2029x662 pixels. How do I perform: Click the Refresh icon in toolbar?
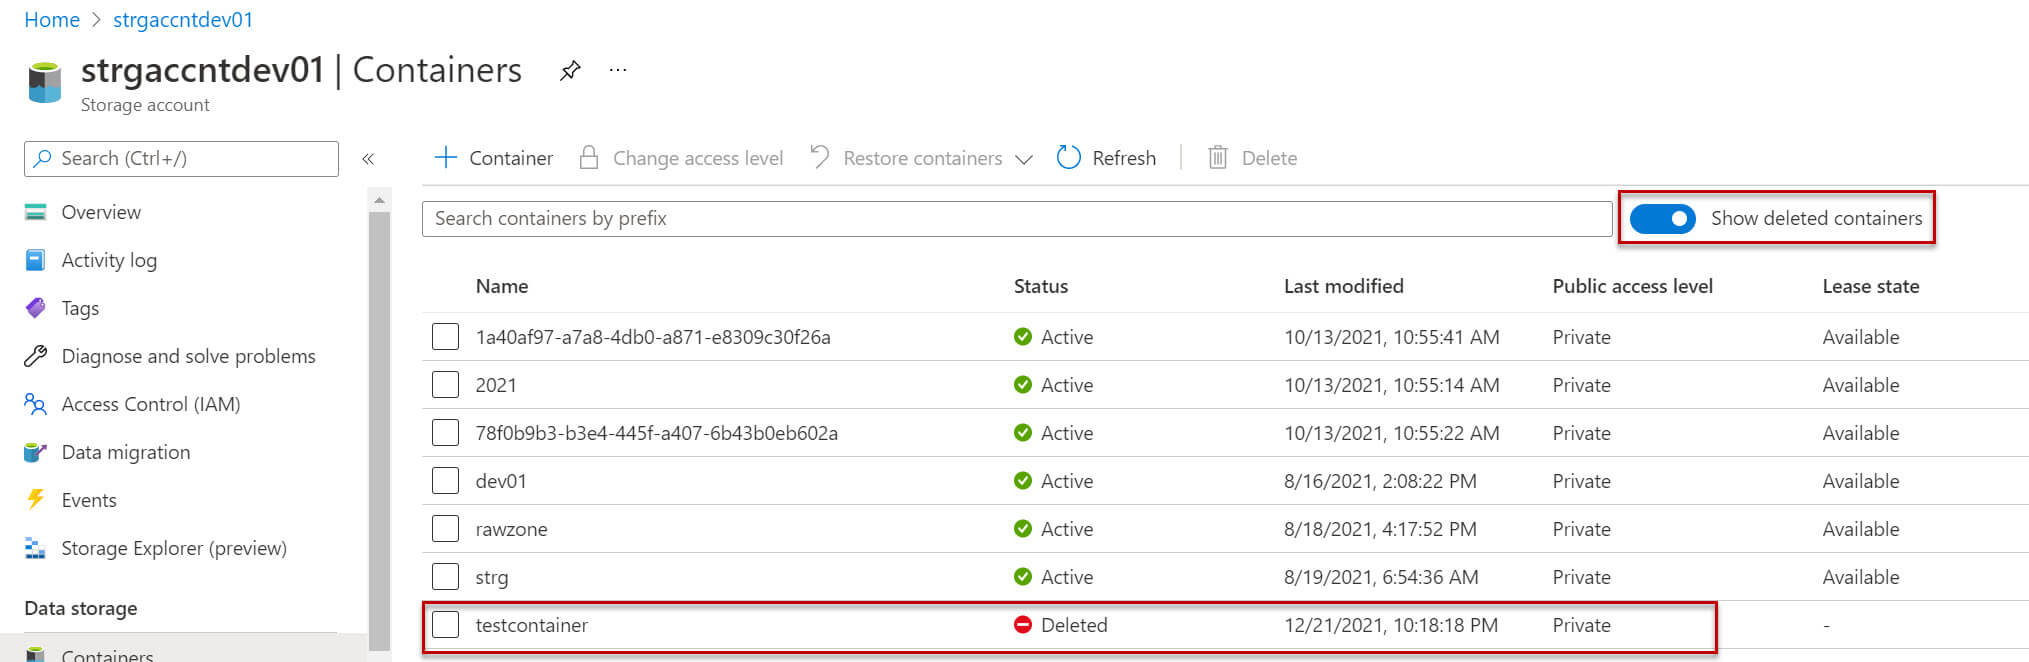[1069, 158]
